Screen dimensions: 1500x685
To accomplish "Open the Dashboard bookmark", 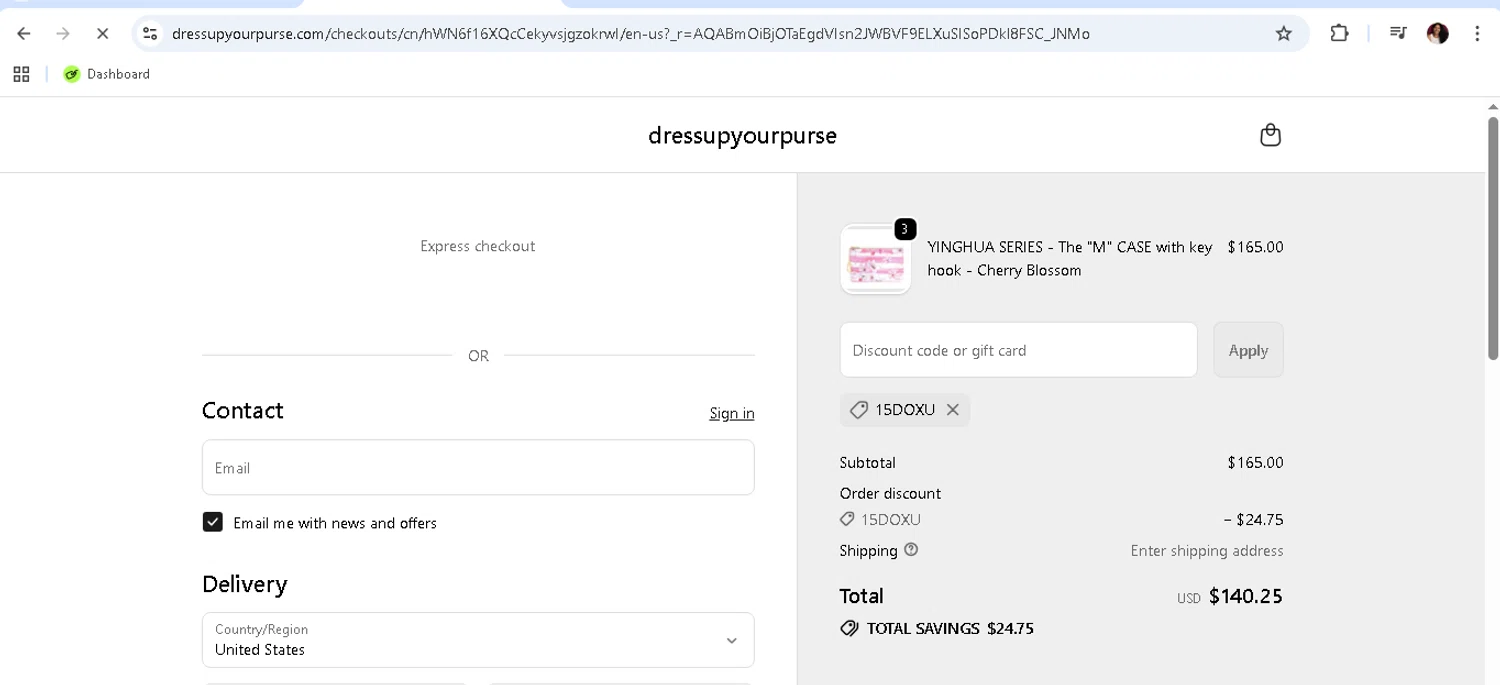I will (107, 74).
